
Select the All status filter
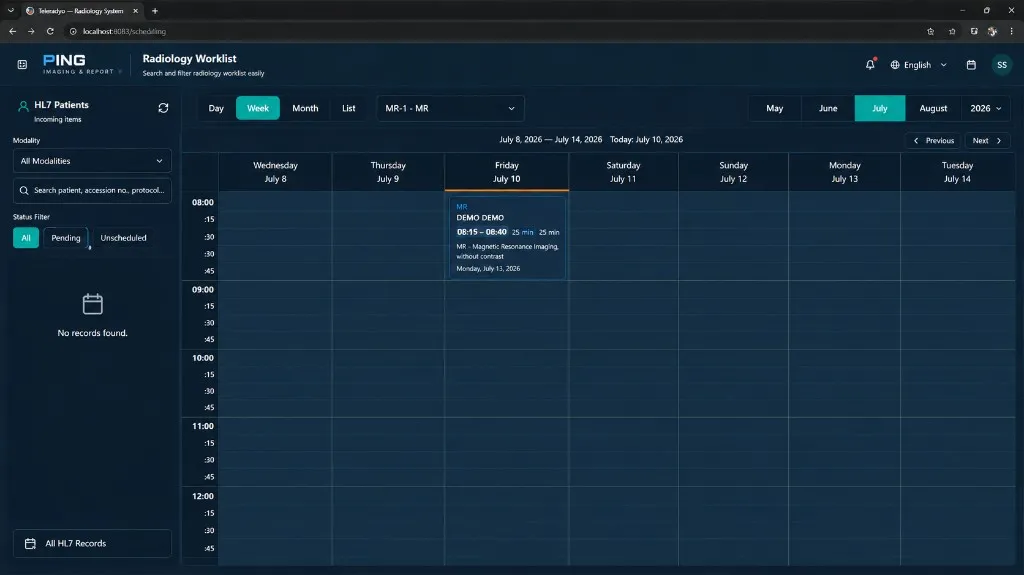coord(26,238)
